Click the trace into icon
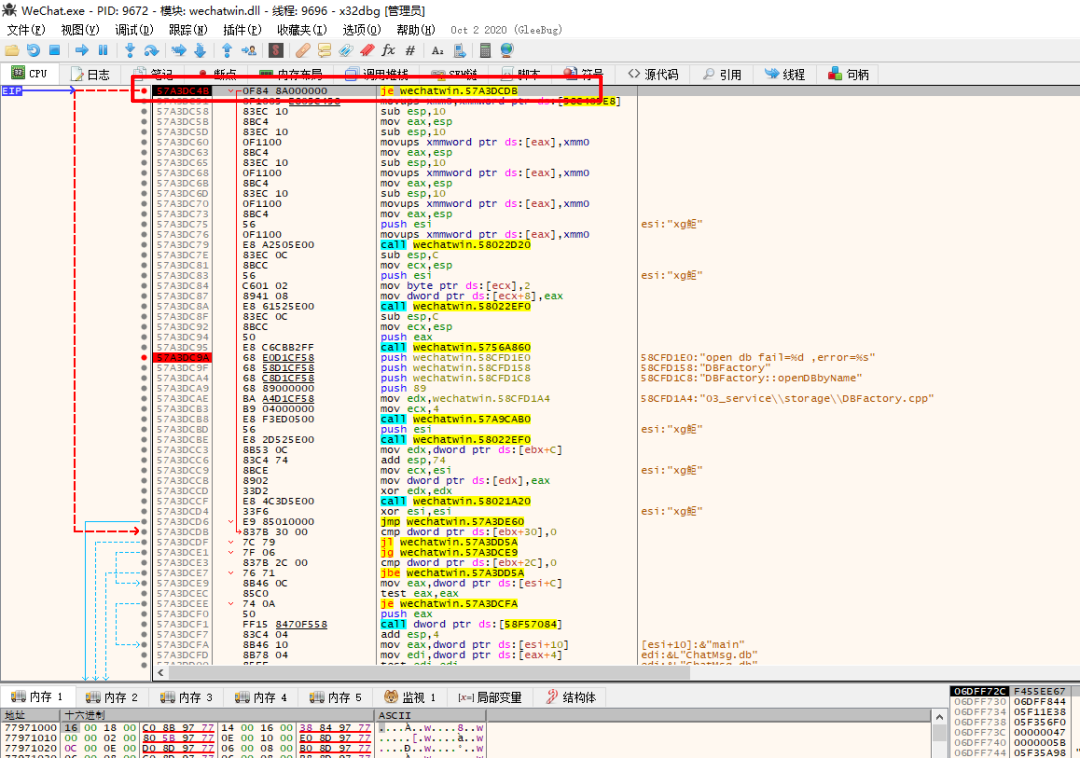The width and height of the screenshot is (1080, 758). coord(179,50)
